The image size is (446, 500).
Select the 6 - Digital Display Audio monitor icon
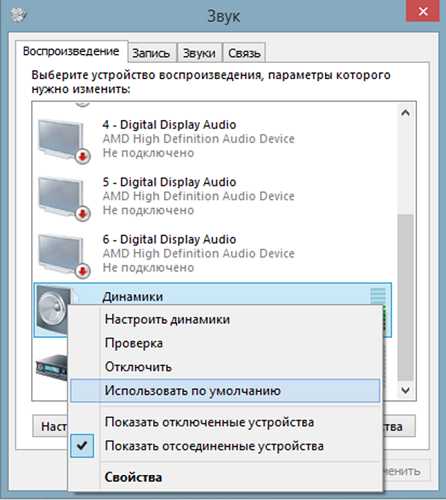coord(63,256)
